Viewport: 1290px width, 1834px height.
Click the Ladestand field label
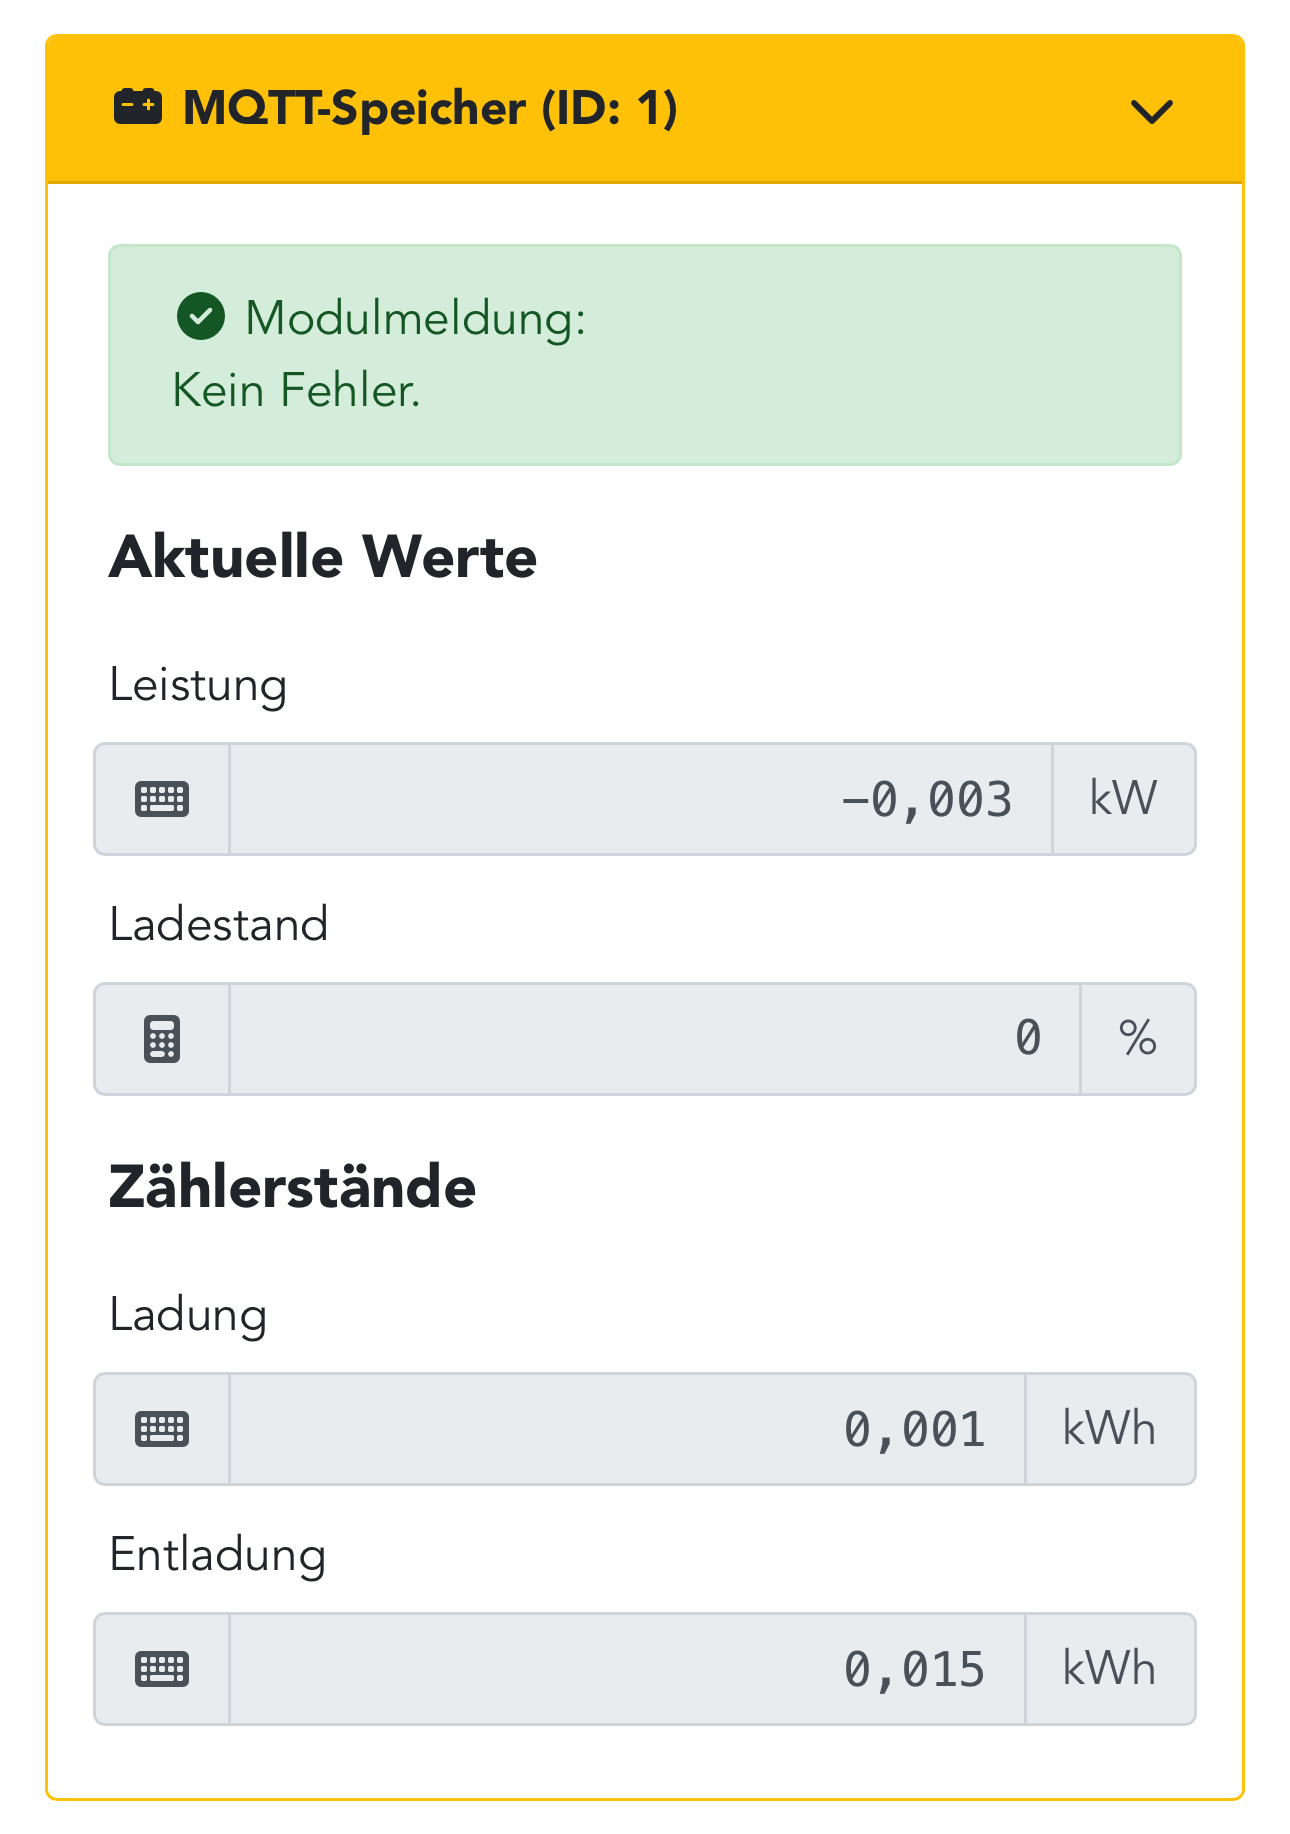click(219, 924)
